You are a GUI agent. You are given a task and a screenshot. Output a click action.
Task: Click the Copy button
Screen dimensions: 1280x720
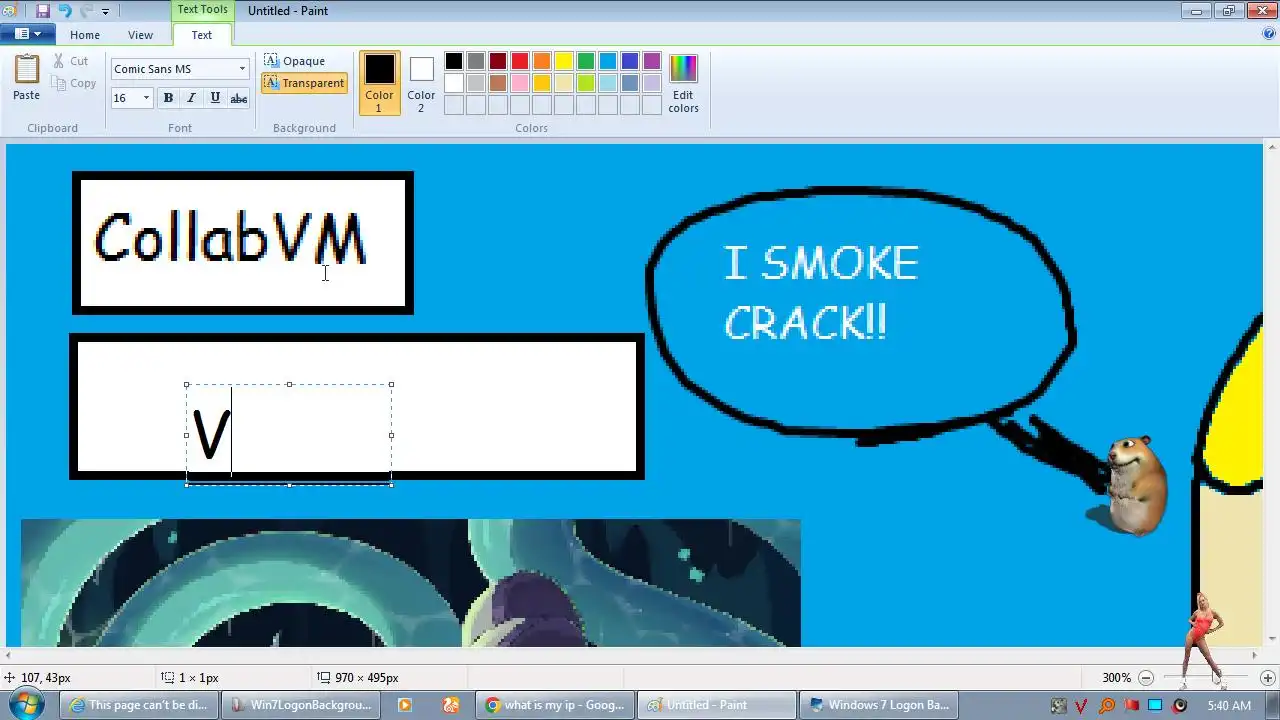point(74,84)
